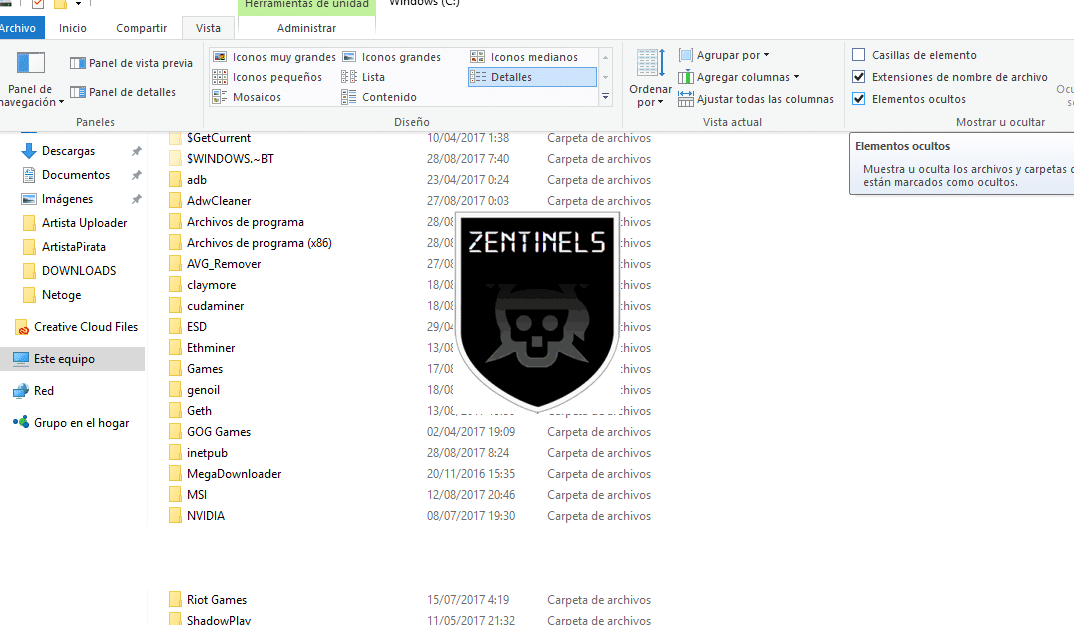This screenshot has width=1074, height=625.
Task: Click the layout gallery's upward arrow
Action: coord(605,57)
